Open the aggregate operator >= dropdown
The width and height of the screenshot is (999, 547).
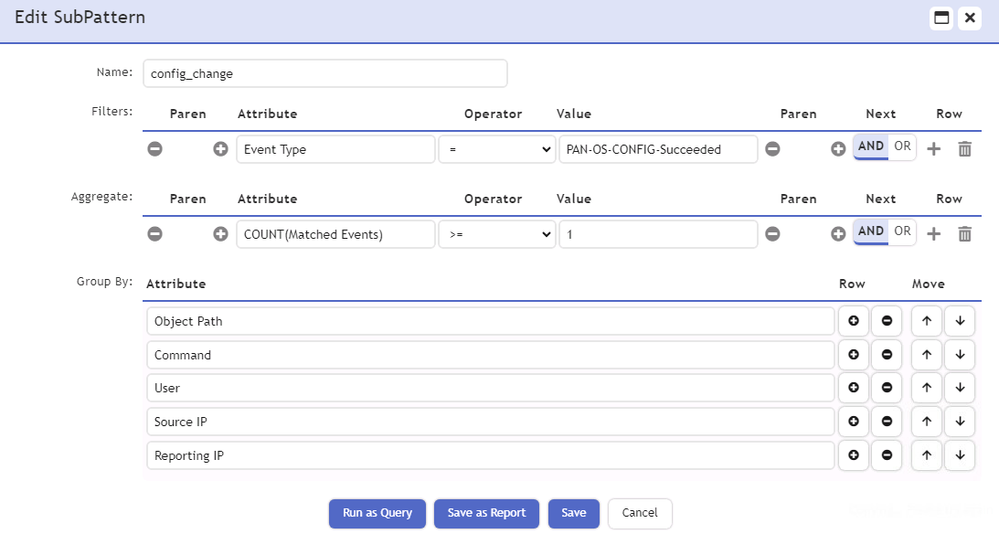(496, 234)
